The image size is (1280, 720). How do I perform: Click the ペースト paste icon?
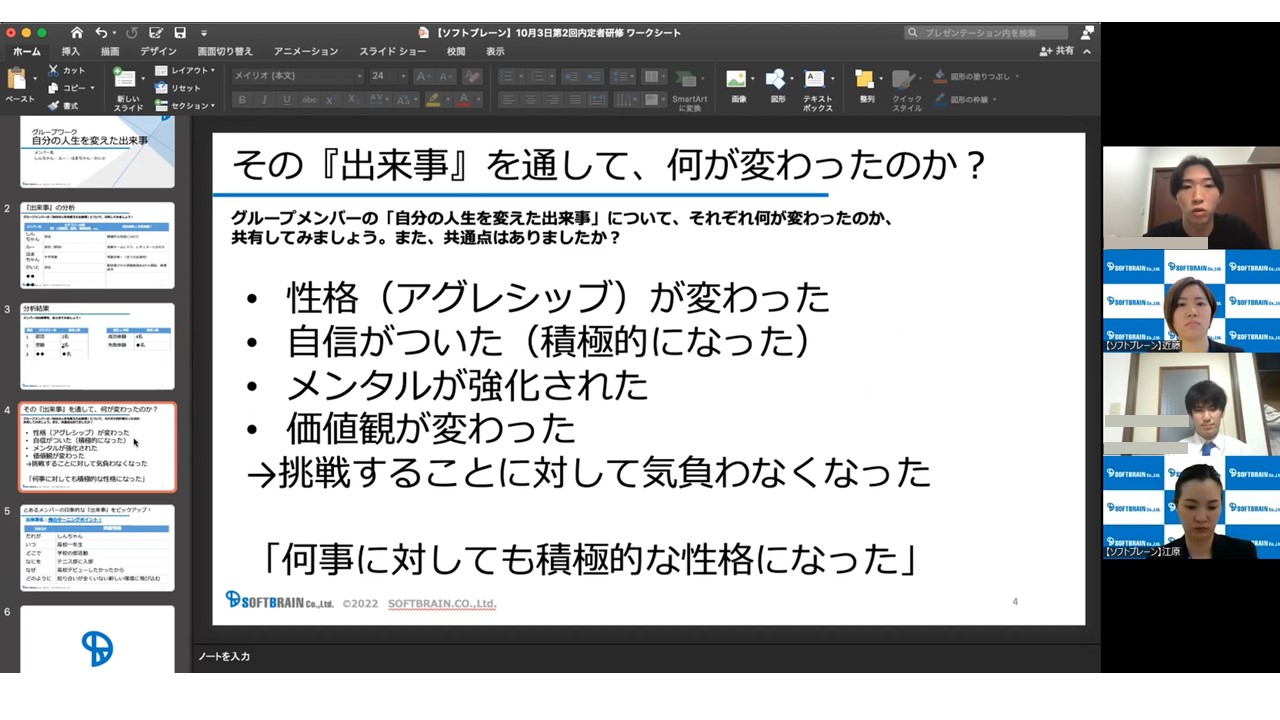(19, 84)
